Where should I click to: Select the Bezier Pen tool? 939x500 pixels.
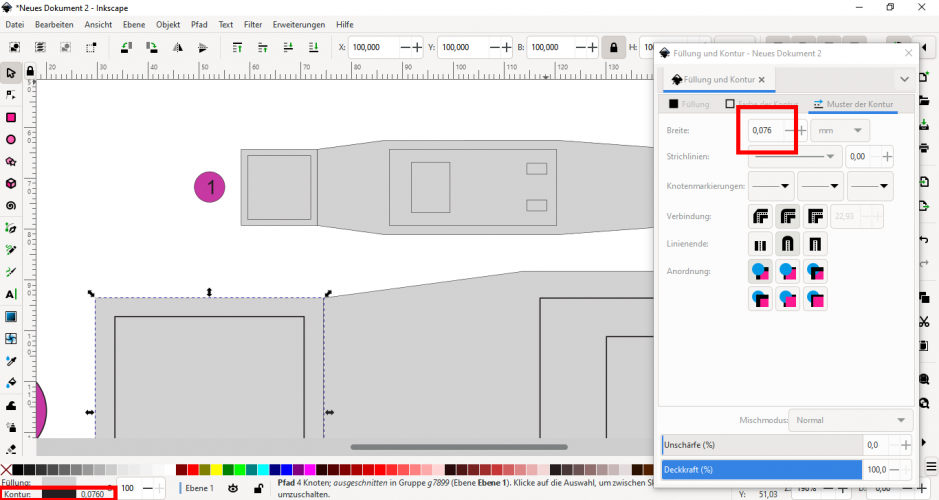pyautogui.click(x=11, y=228)
